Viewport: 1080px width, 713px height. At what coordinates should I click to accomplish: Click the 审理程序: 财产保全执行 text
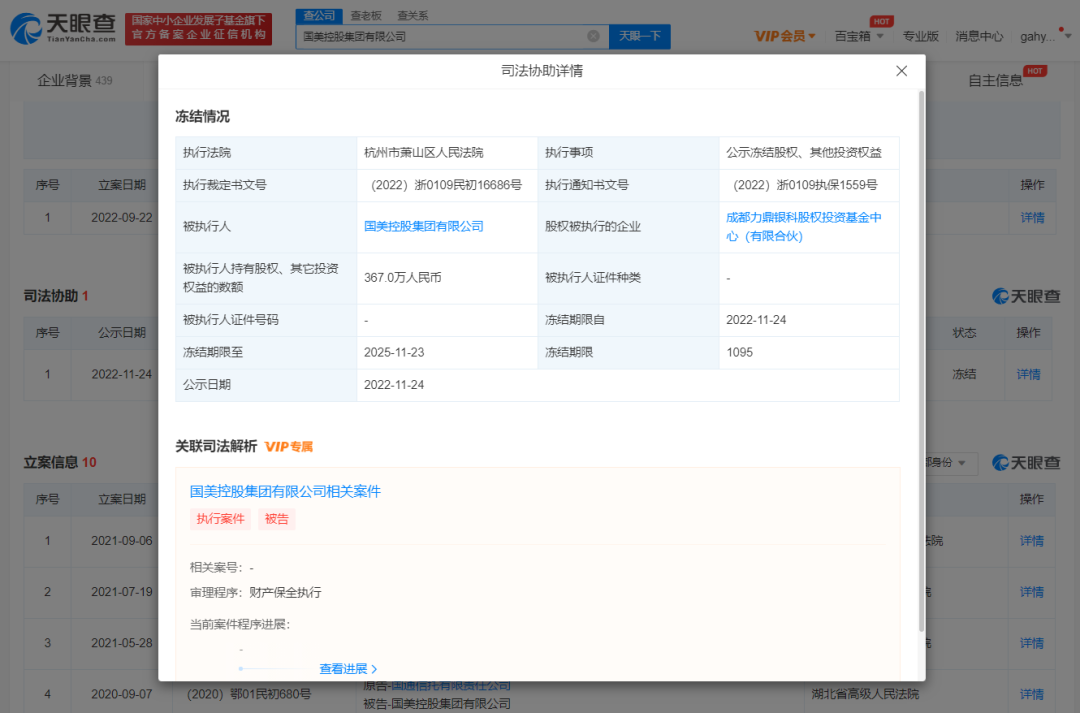pos(256,592)
